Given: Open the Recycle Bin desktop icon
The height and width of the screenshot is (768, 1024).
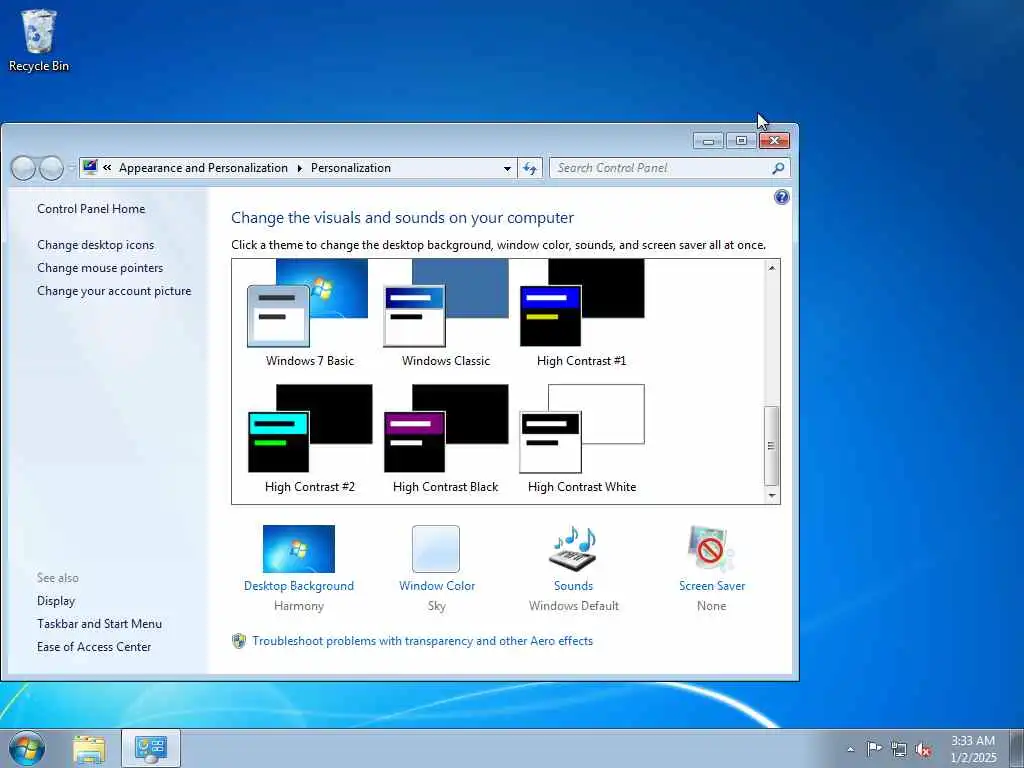Looking at the screenshot, I should tap(39, 40).
